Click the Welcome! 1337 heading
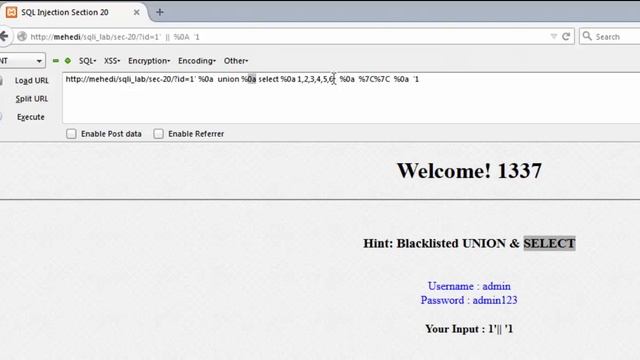Screen dimensions: 640x360 click(469, 171)
